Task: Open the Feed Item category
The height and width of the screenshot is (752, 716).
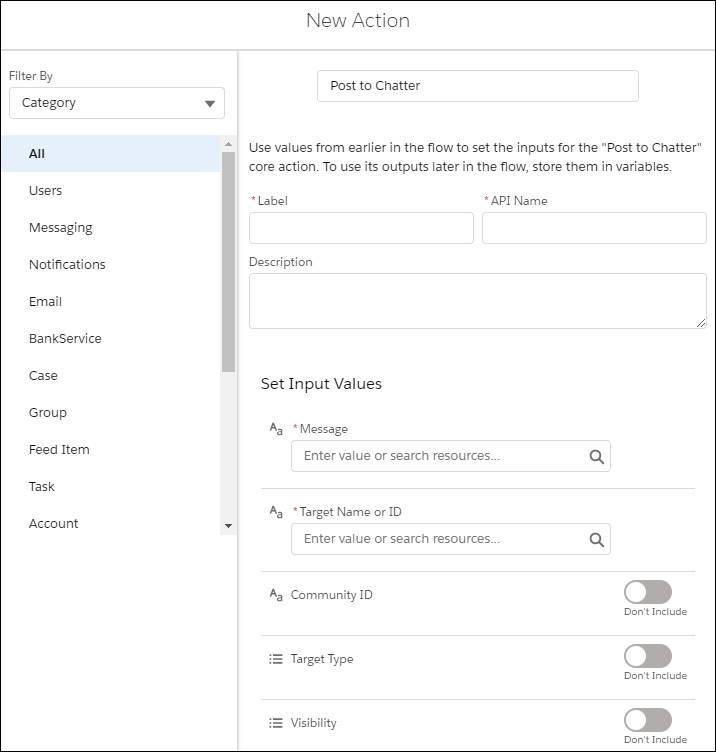Action: coord(111,449)
